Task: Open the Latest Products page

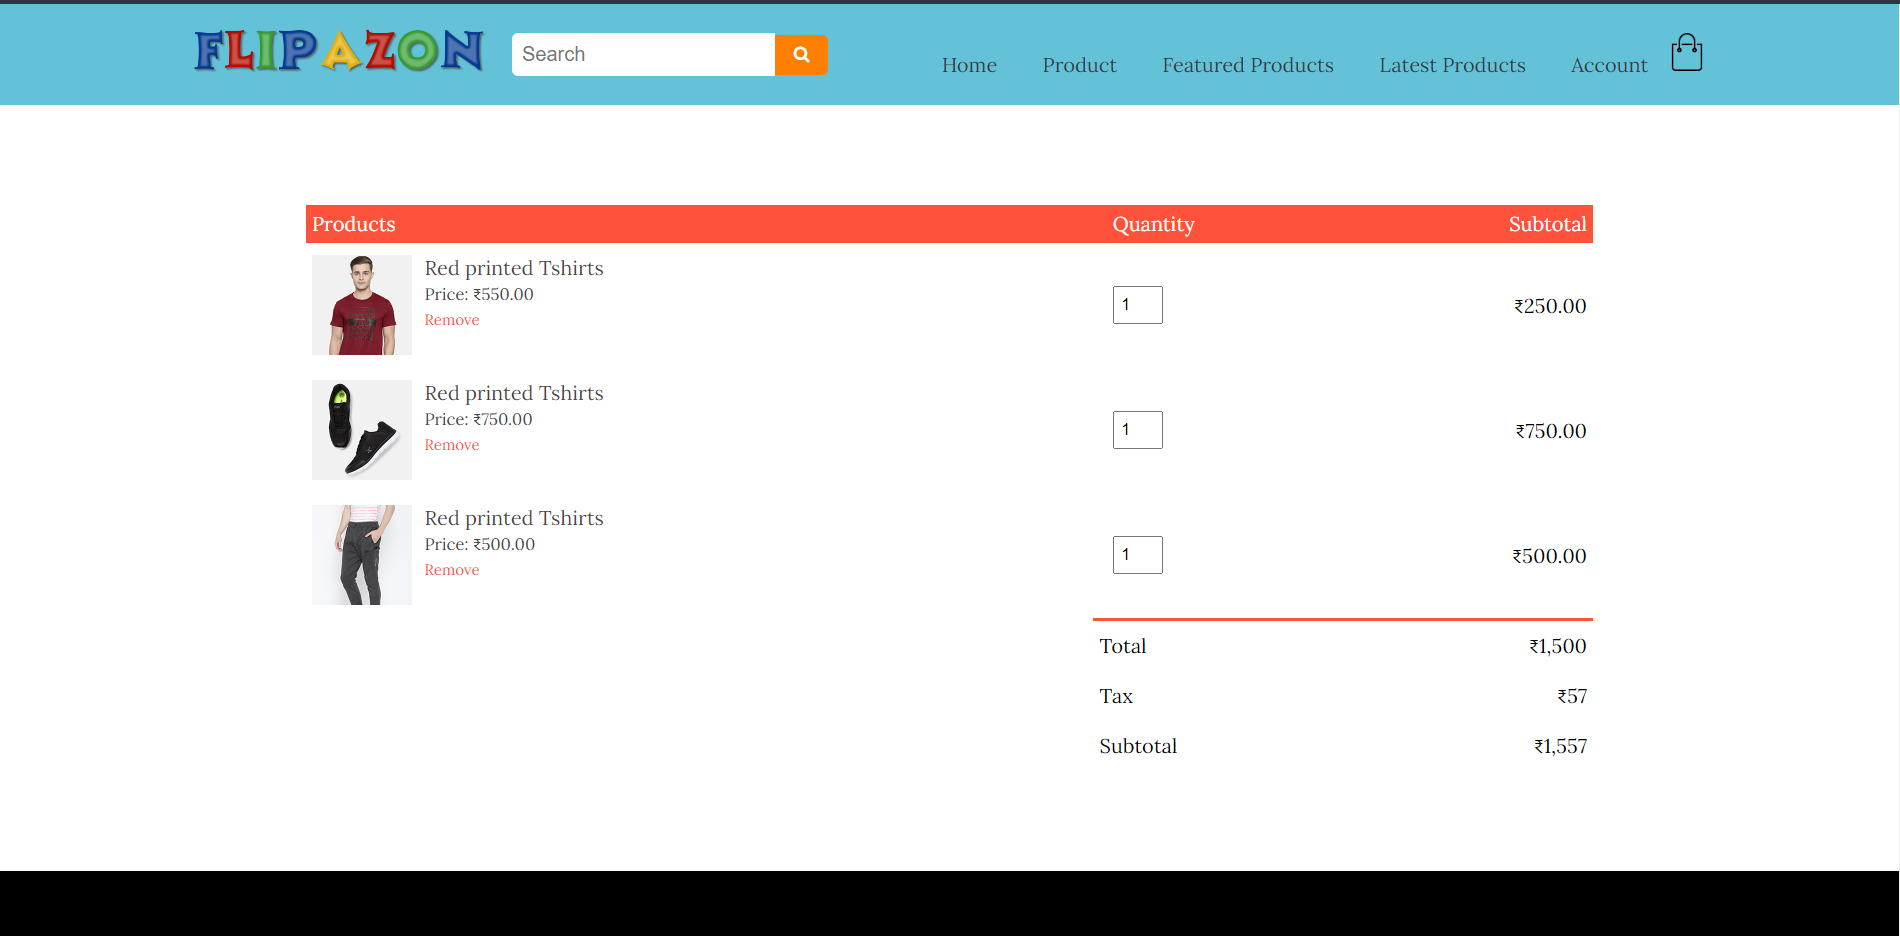Action: (1451, 66)
